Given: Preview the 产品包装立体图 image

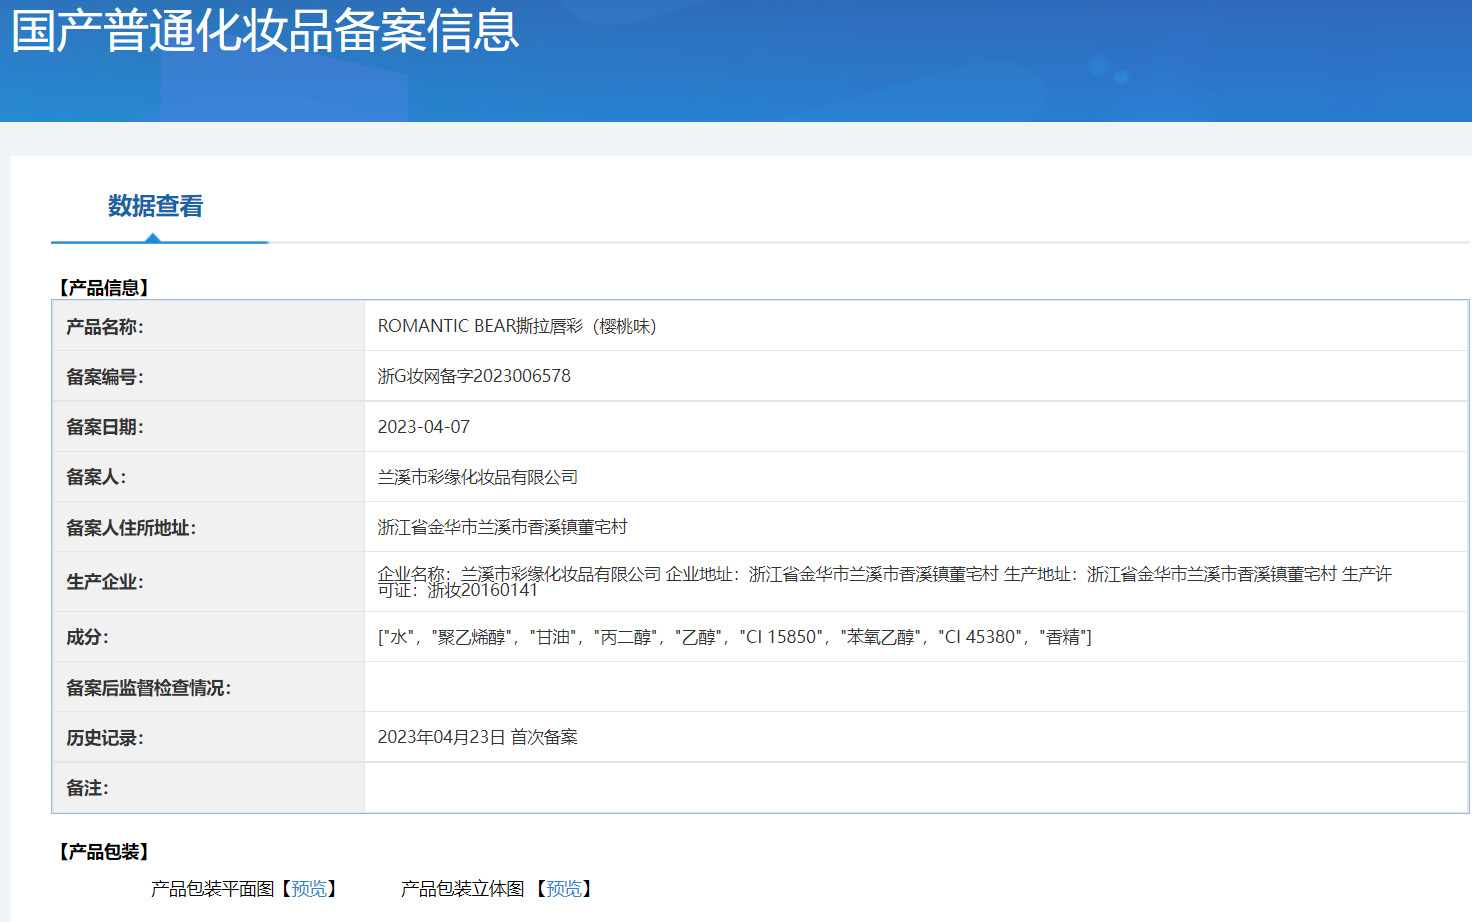Looking at the screenshot, I should (563, 889).
